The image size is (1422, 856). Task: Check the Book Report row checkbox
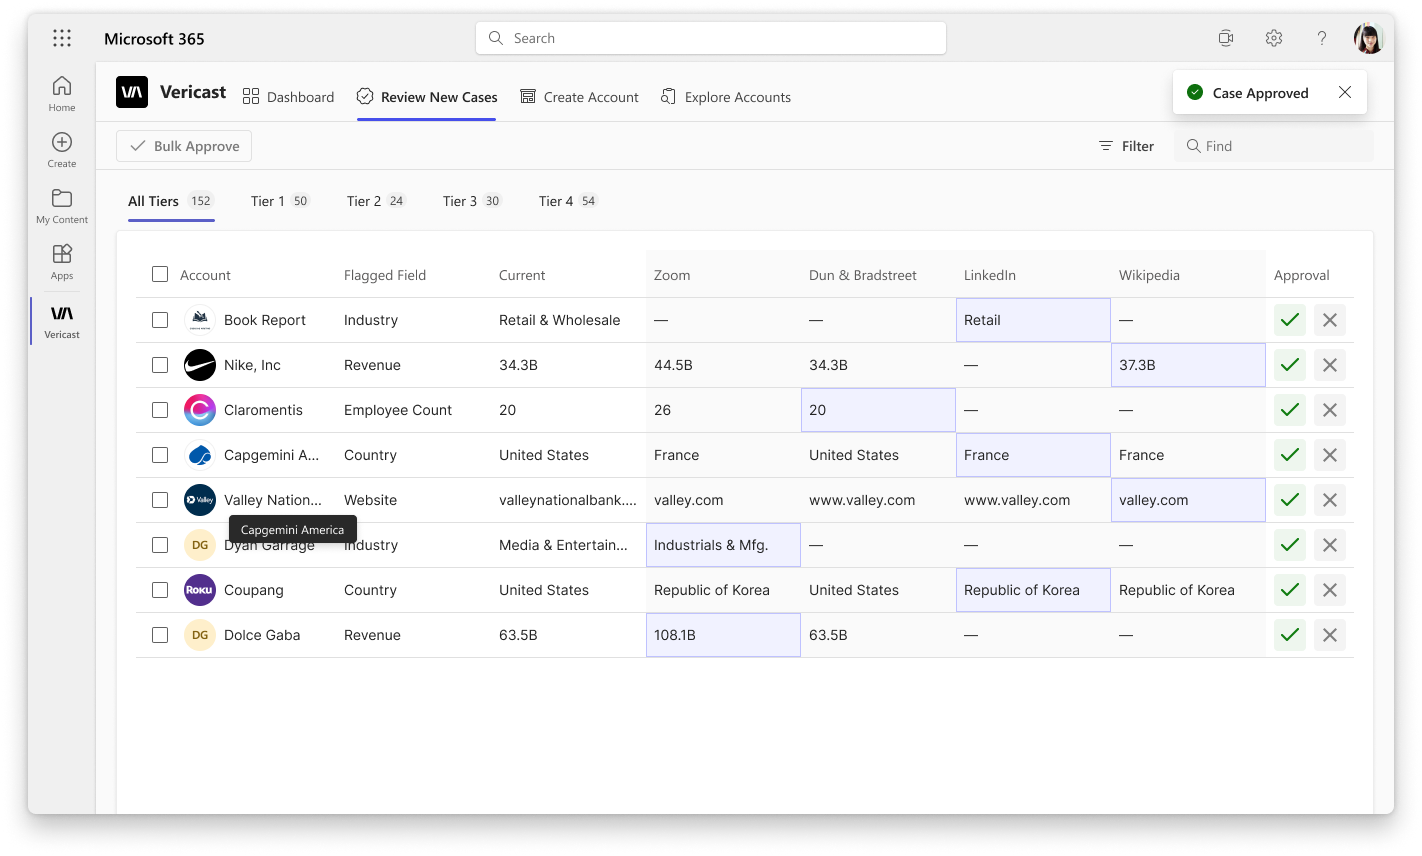point(160,320)
